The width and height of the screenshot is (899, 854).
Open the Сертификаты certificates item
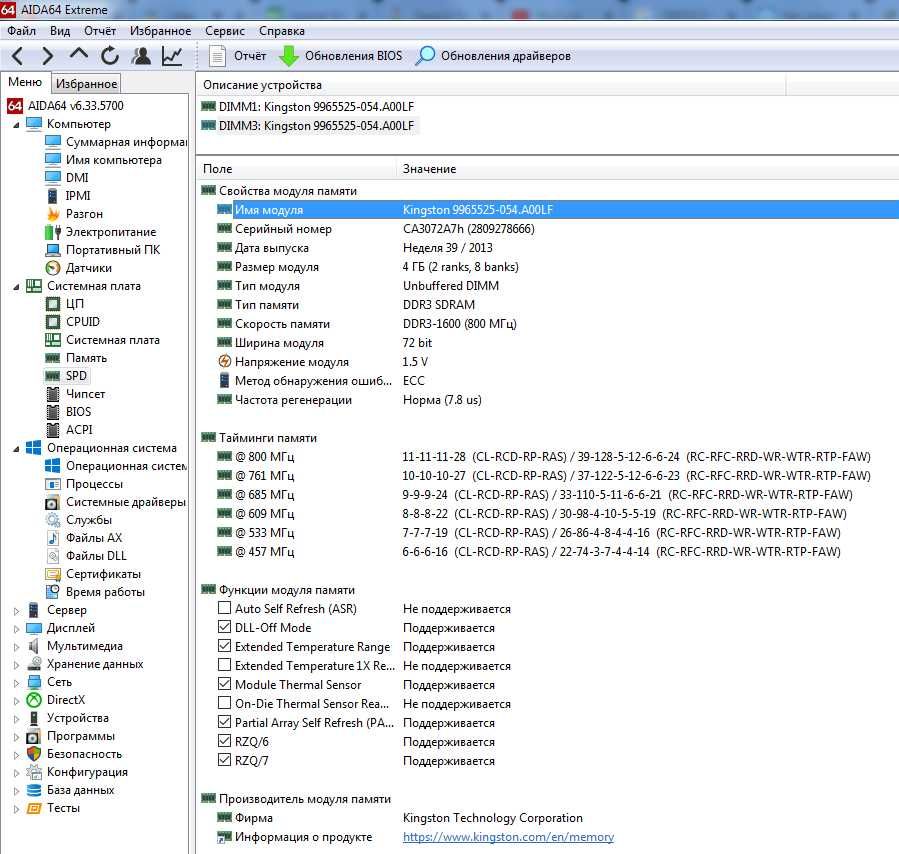pos(103,574)
